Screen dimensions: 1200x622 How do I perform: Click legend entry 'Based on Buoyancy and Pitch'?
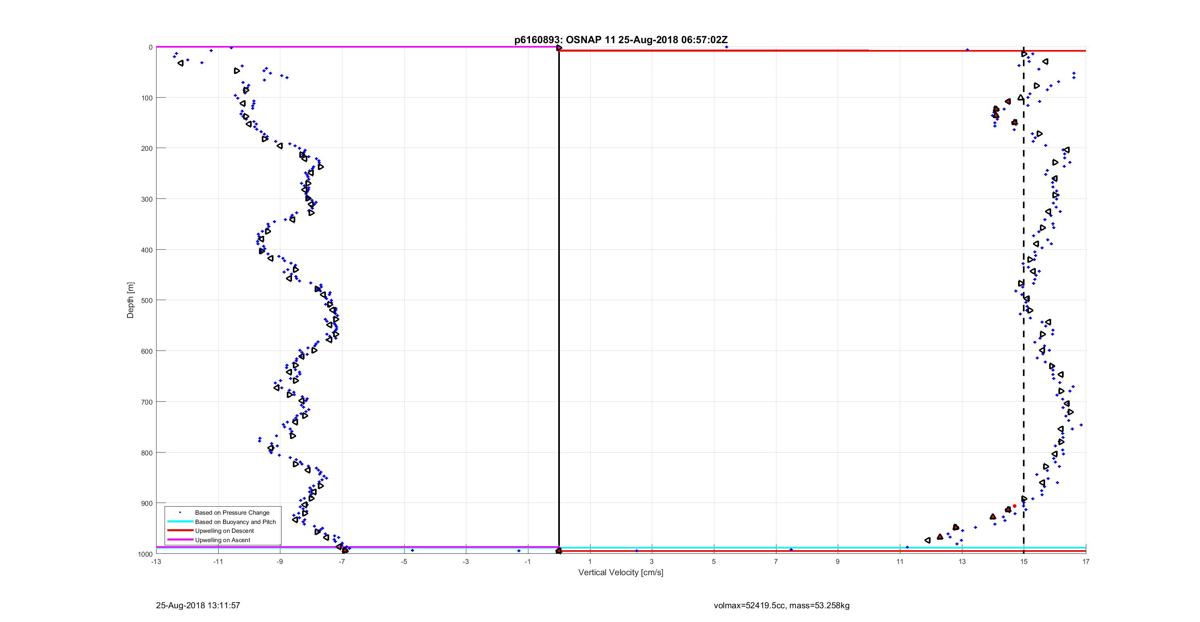pos(235,521)
